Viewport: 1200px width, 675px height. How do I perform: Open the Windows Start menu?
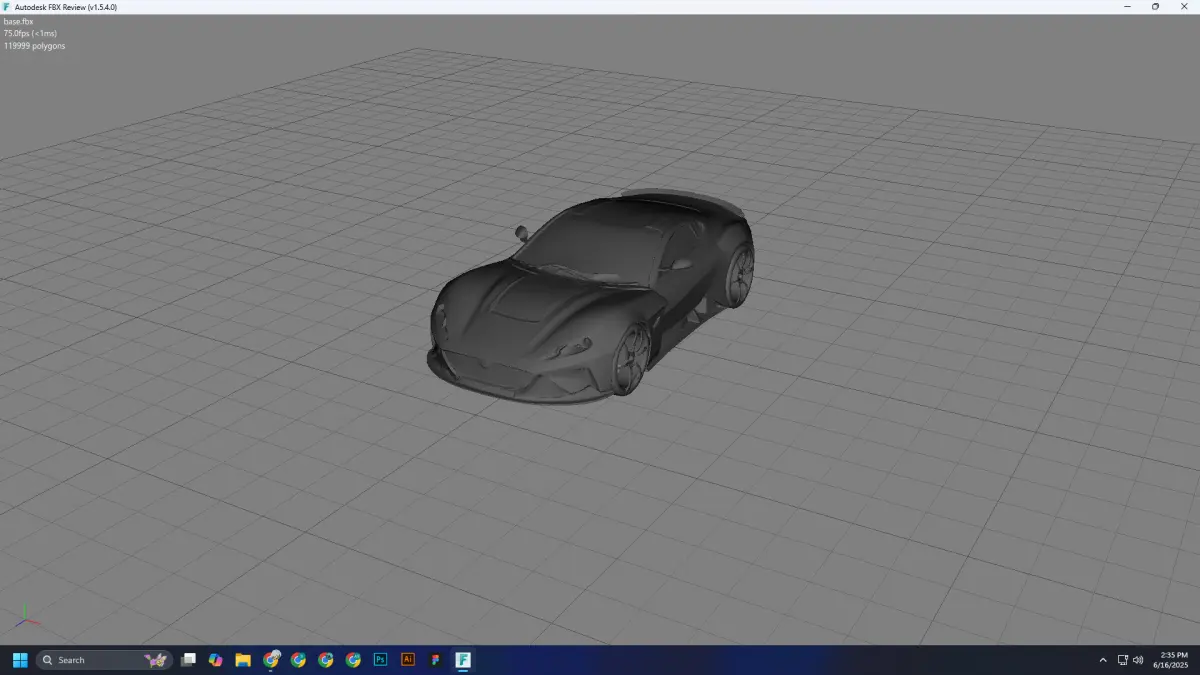(x=20, y=660)
